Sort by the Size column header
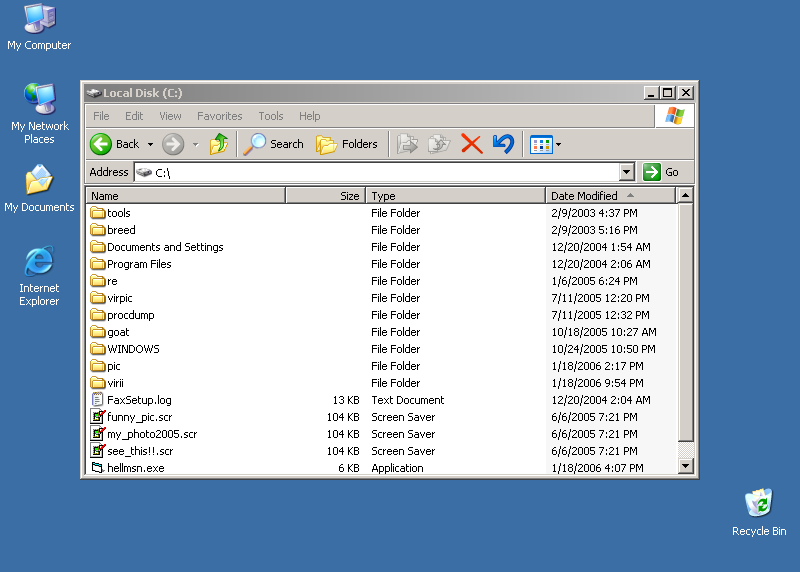 point(326,195)
